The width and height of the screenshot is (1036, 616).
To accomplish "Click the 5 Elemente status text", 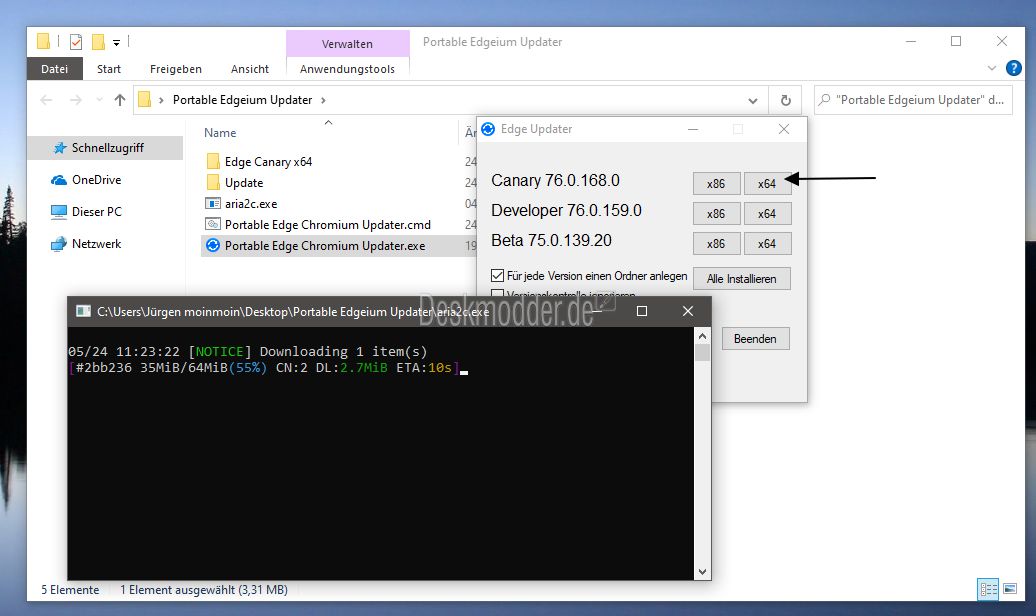I will 70,590.
